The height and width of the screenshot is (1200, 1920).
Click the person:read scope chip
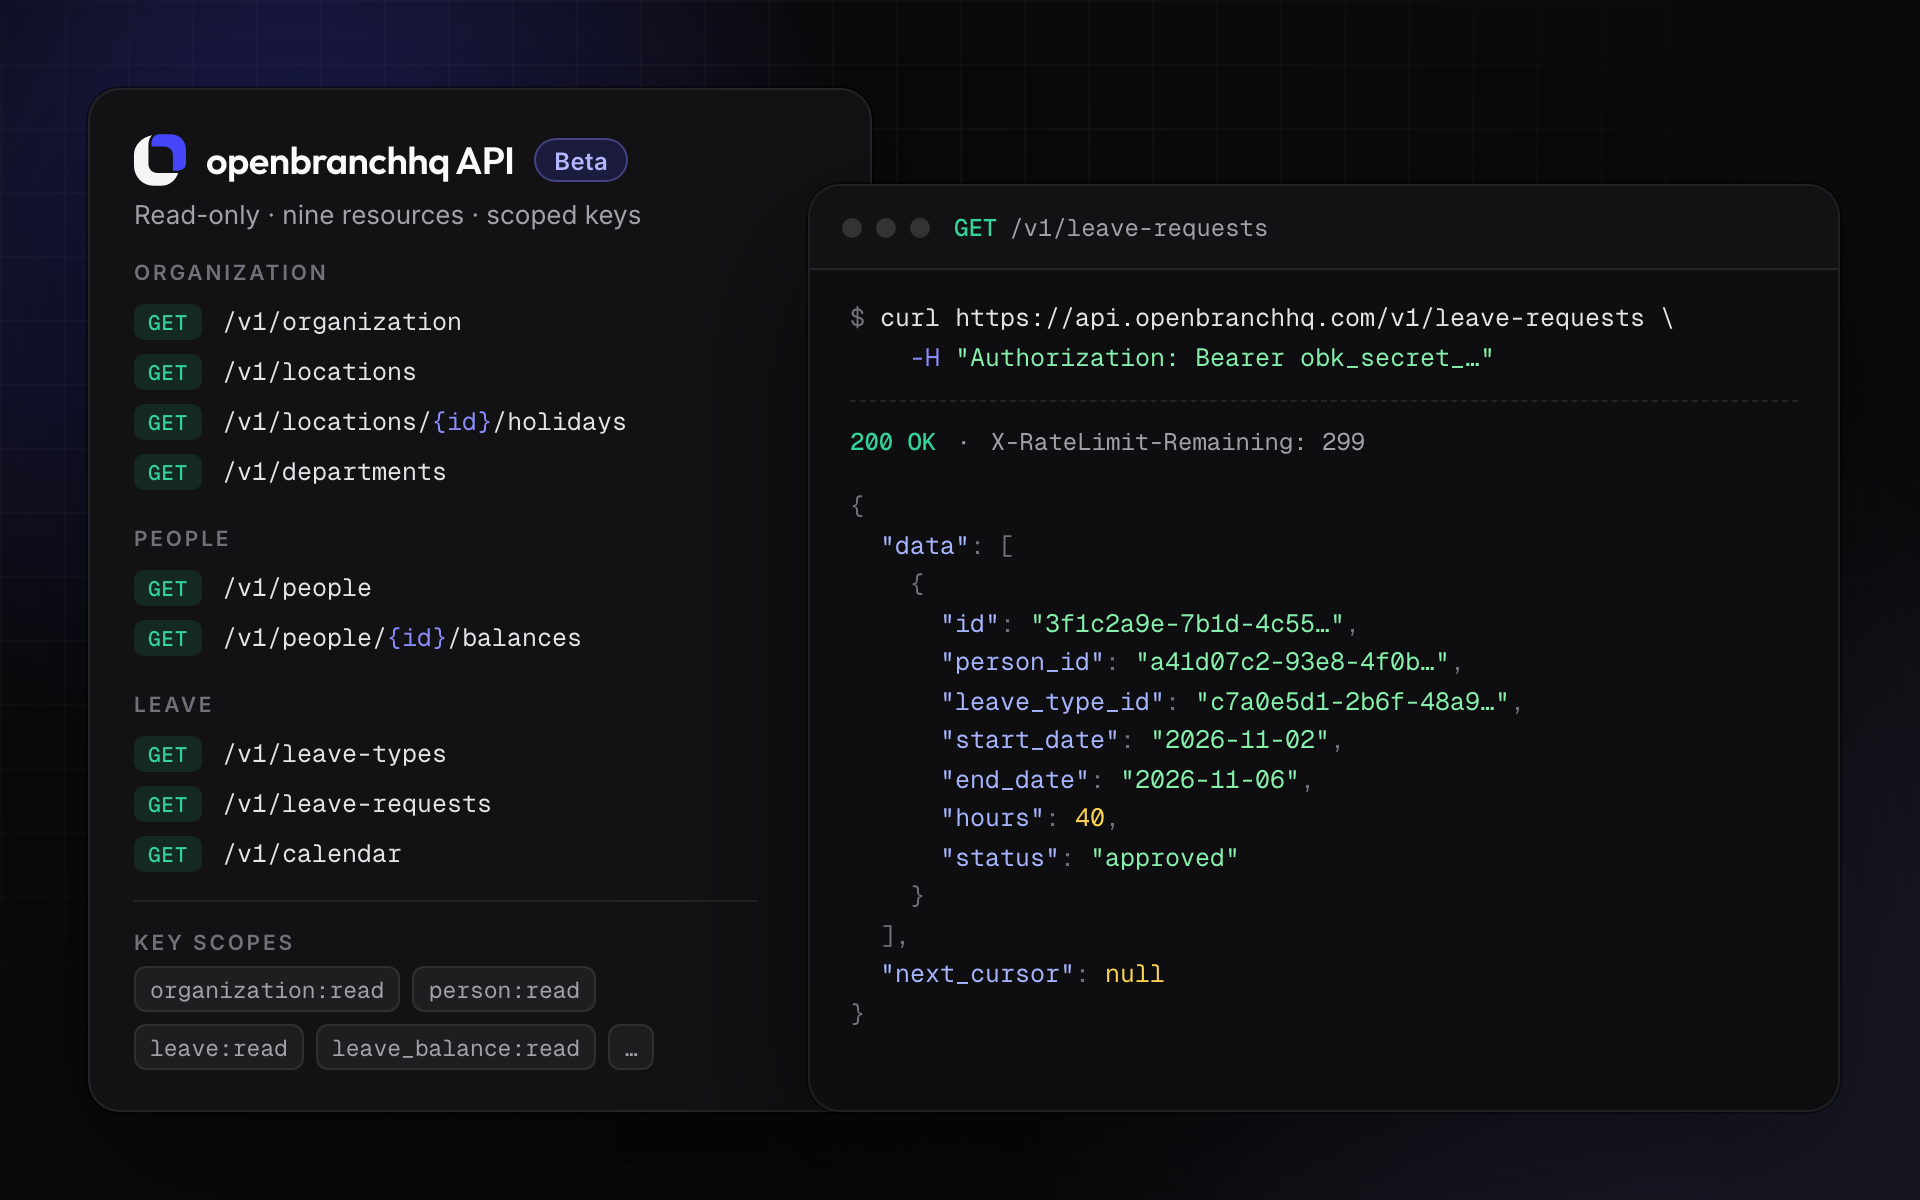click(x=504, y=989)
